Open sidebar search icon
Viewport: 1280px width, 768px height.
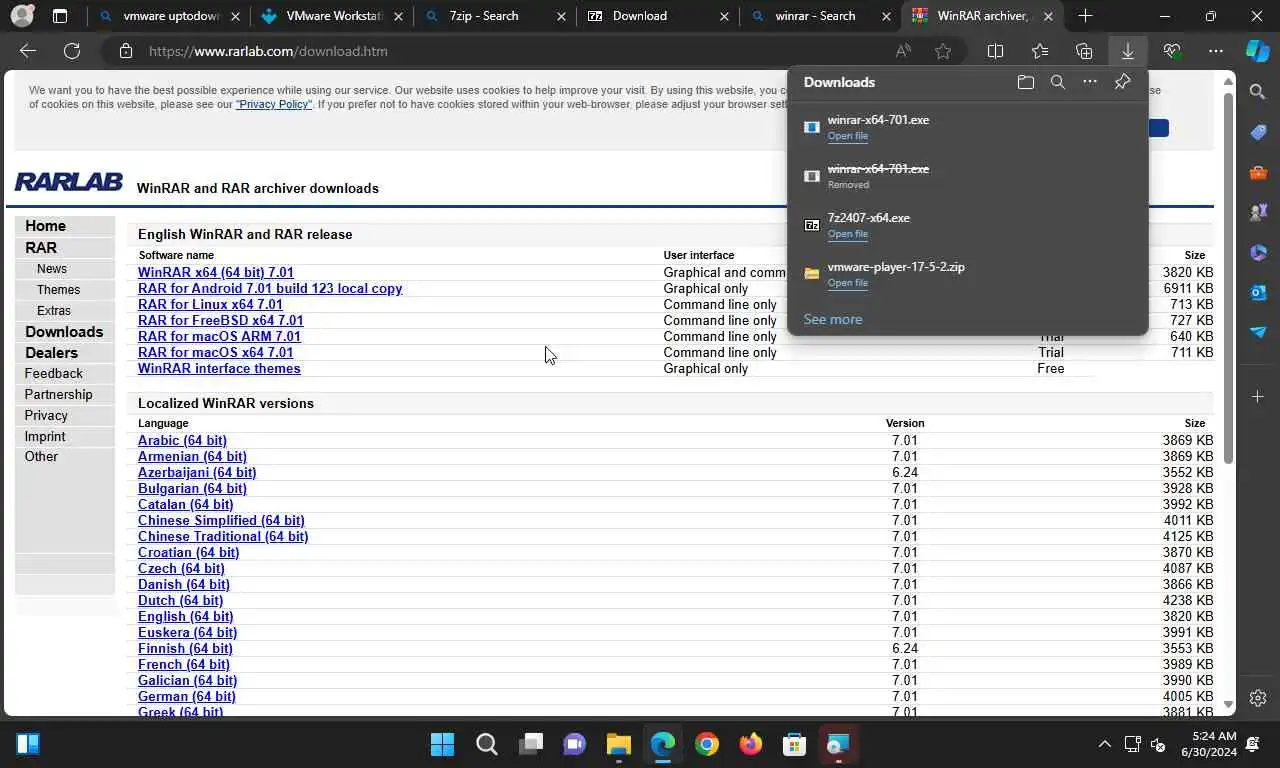coord(1258,92)
